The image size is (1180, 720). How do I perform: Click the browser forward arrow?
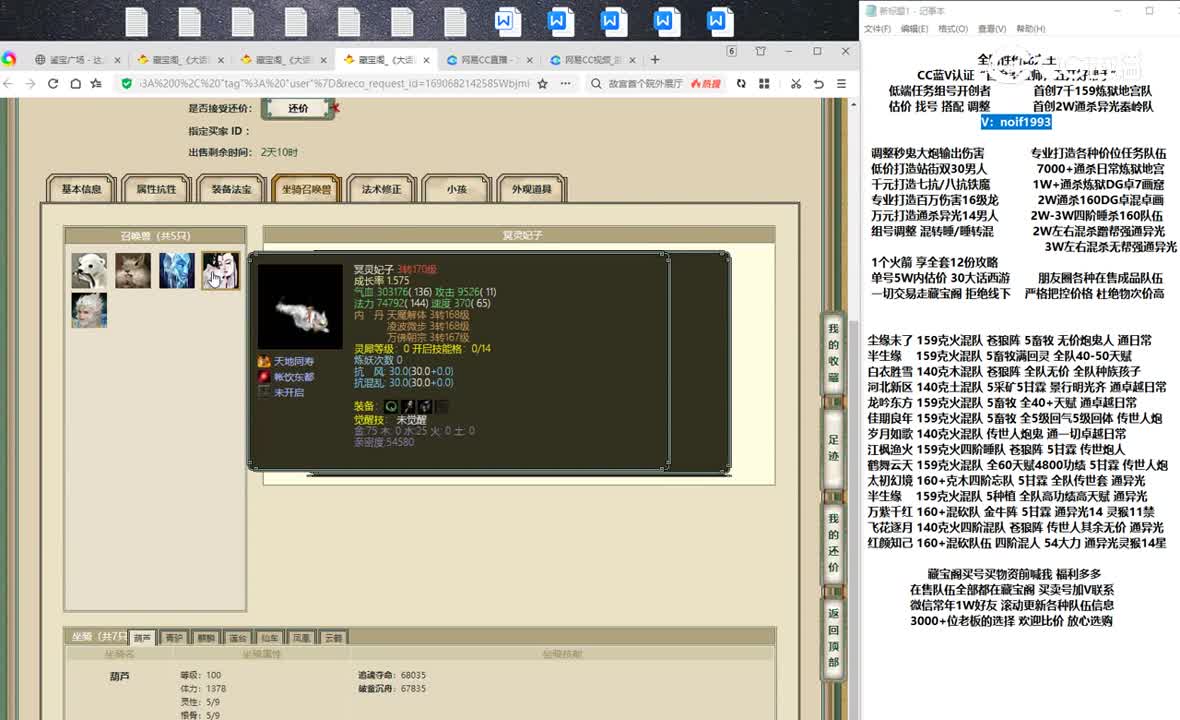point(31,84)
